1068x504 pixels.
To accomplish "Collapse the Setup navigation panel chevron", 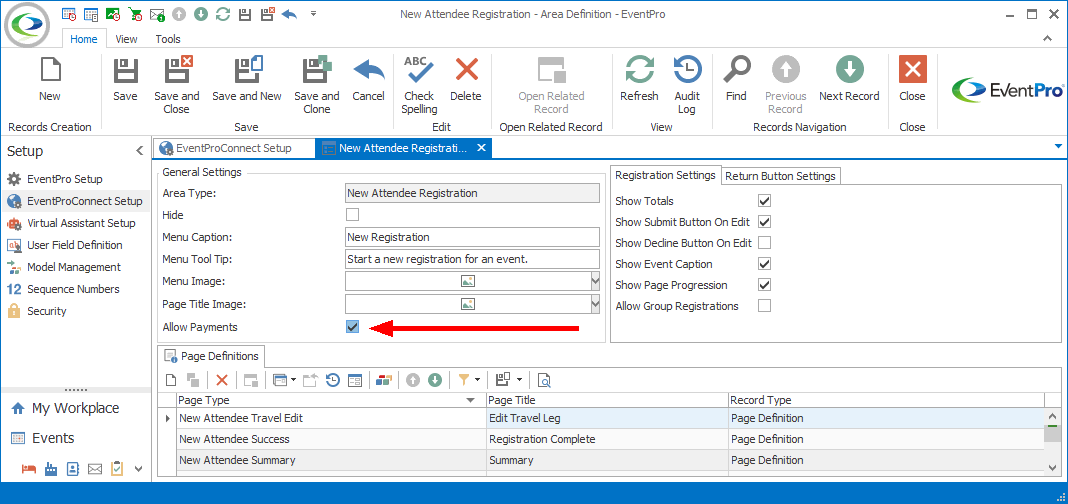I will [x=139, y=151].
